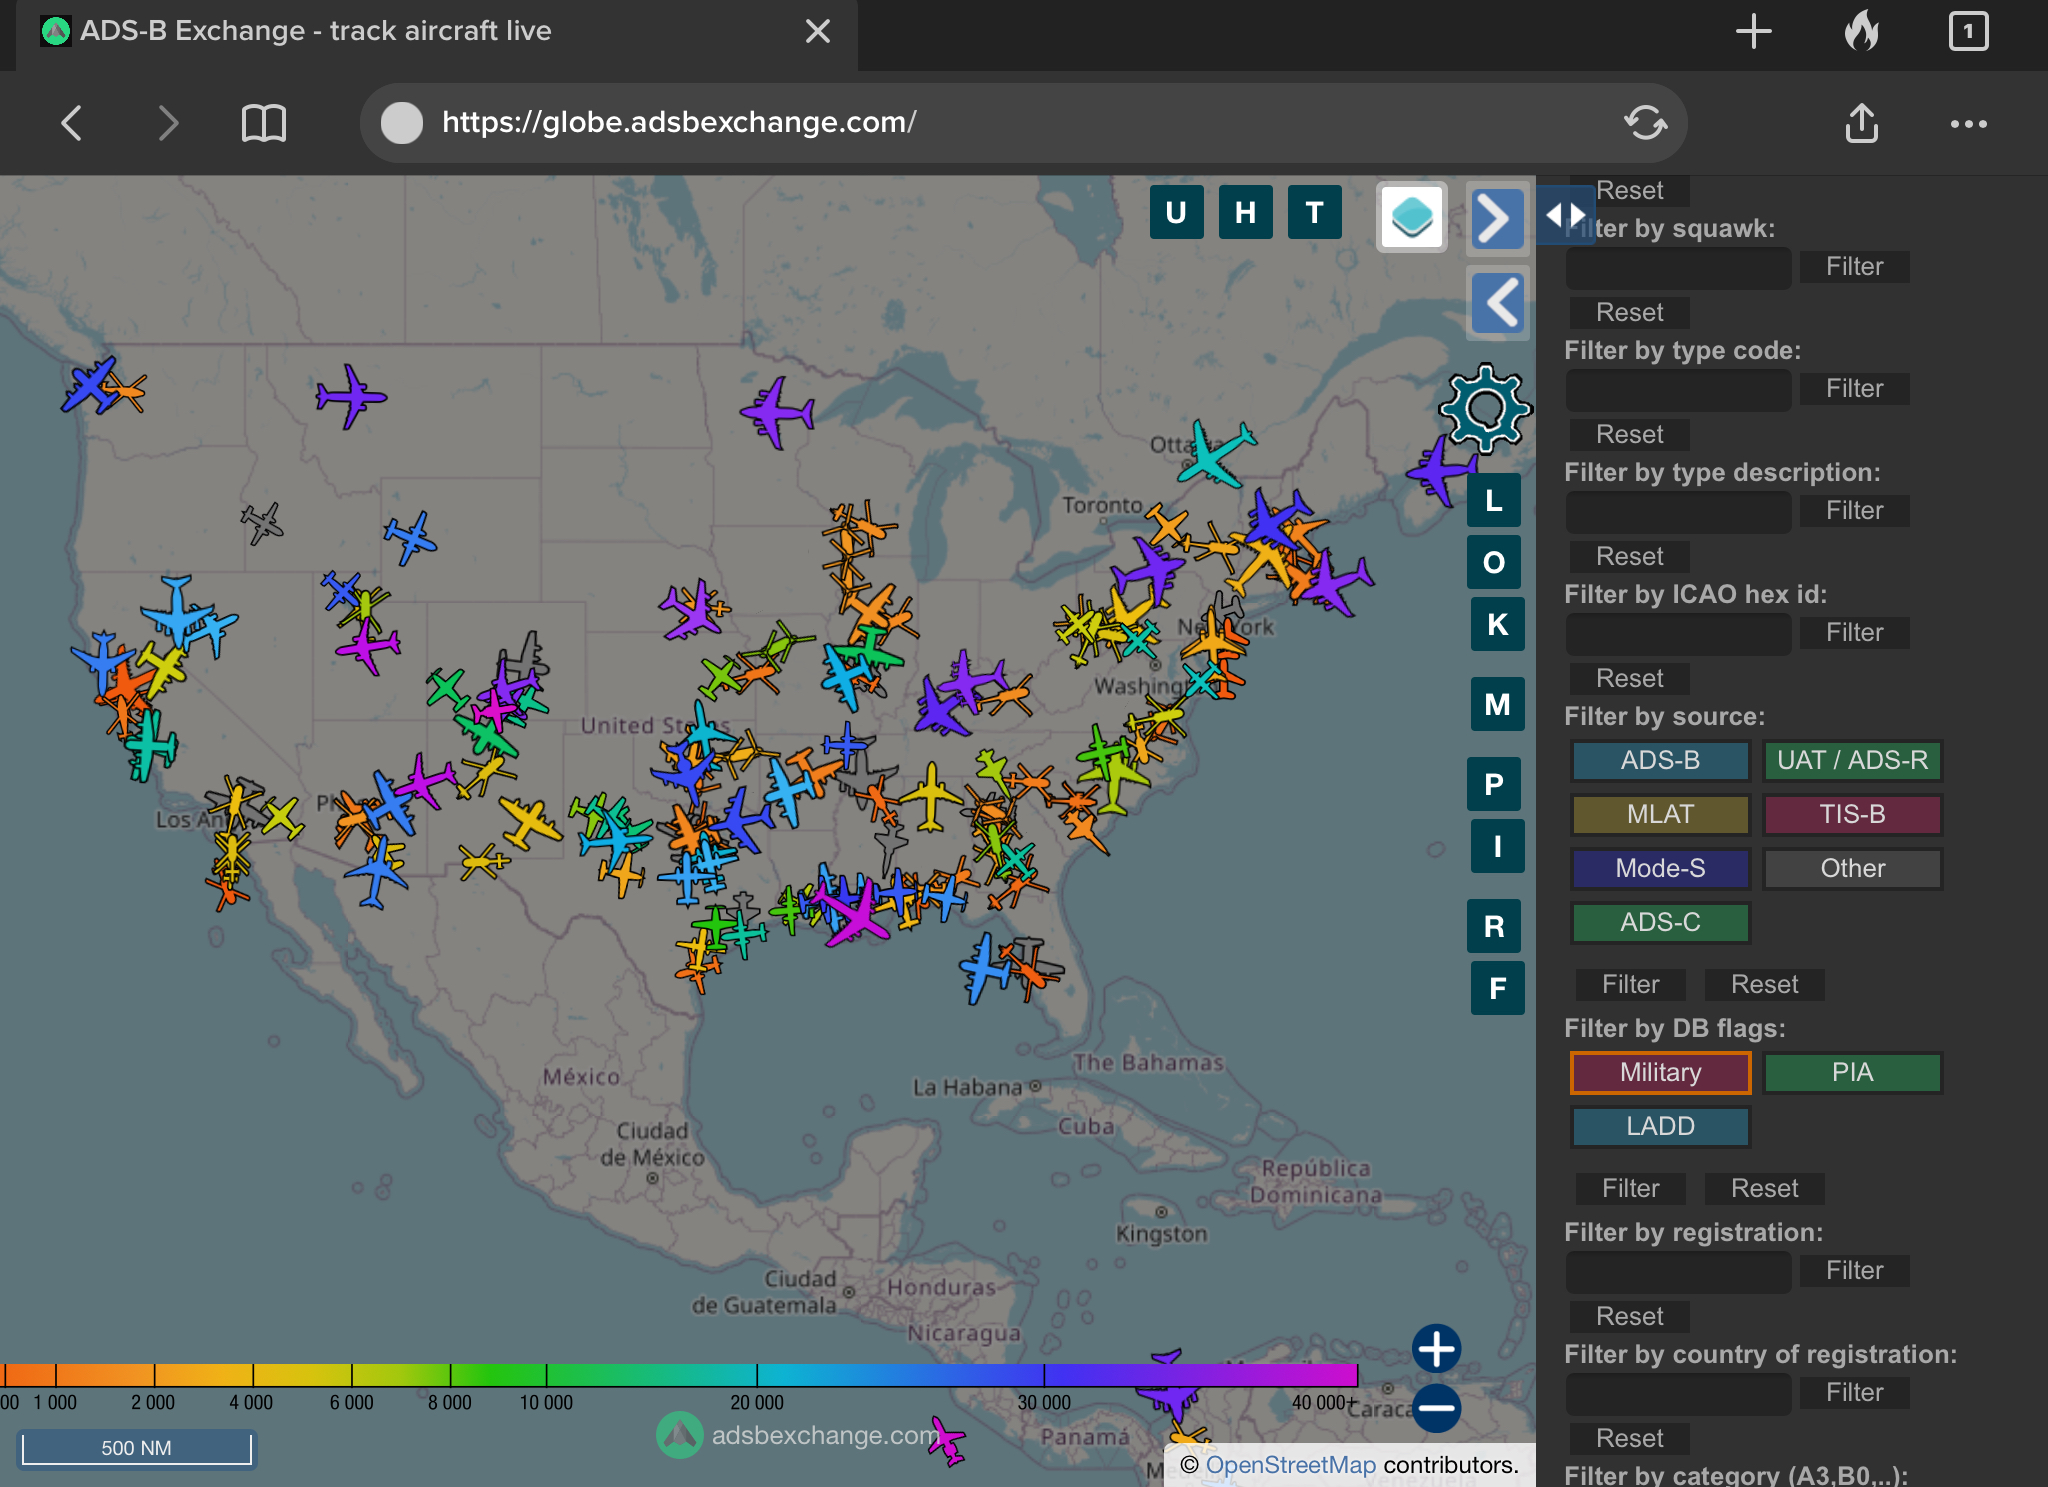
Task: Click the O map button
Action: (1494, 562)
